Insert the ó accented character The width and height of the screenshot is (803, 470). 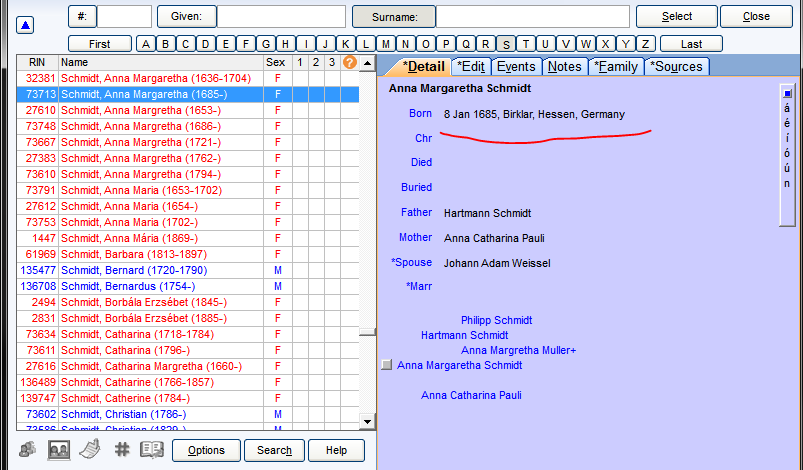(x=787, y=154)
